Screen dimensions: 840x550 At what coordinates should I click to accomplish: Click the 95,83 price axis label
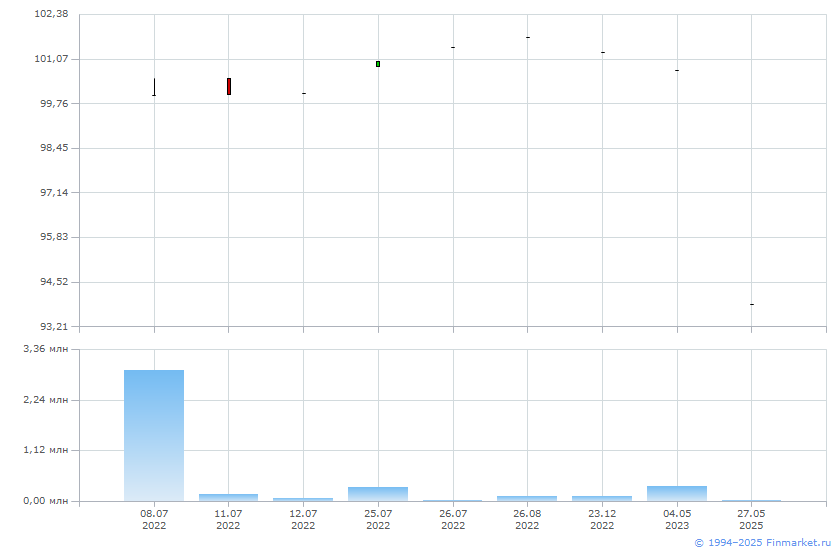coord(54,237)
